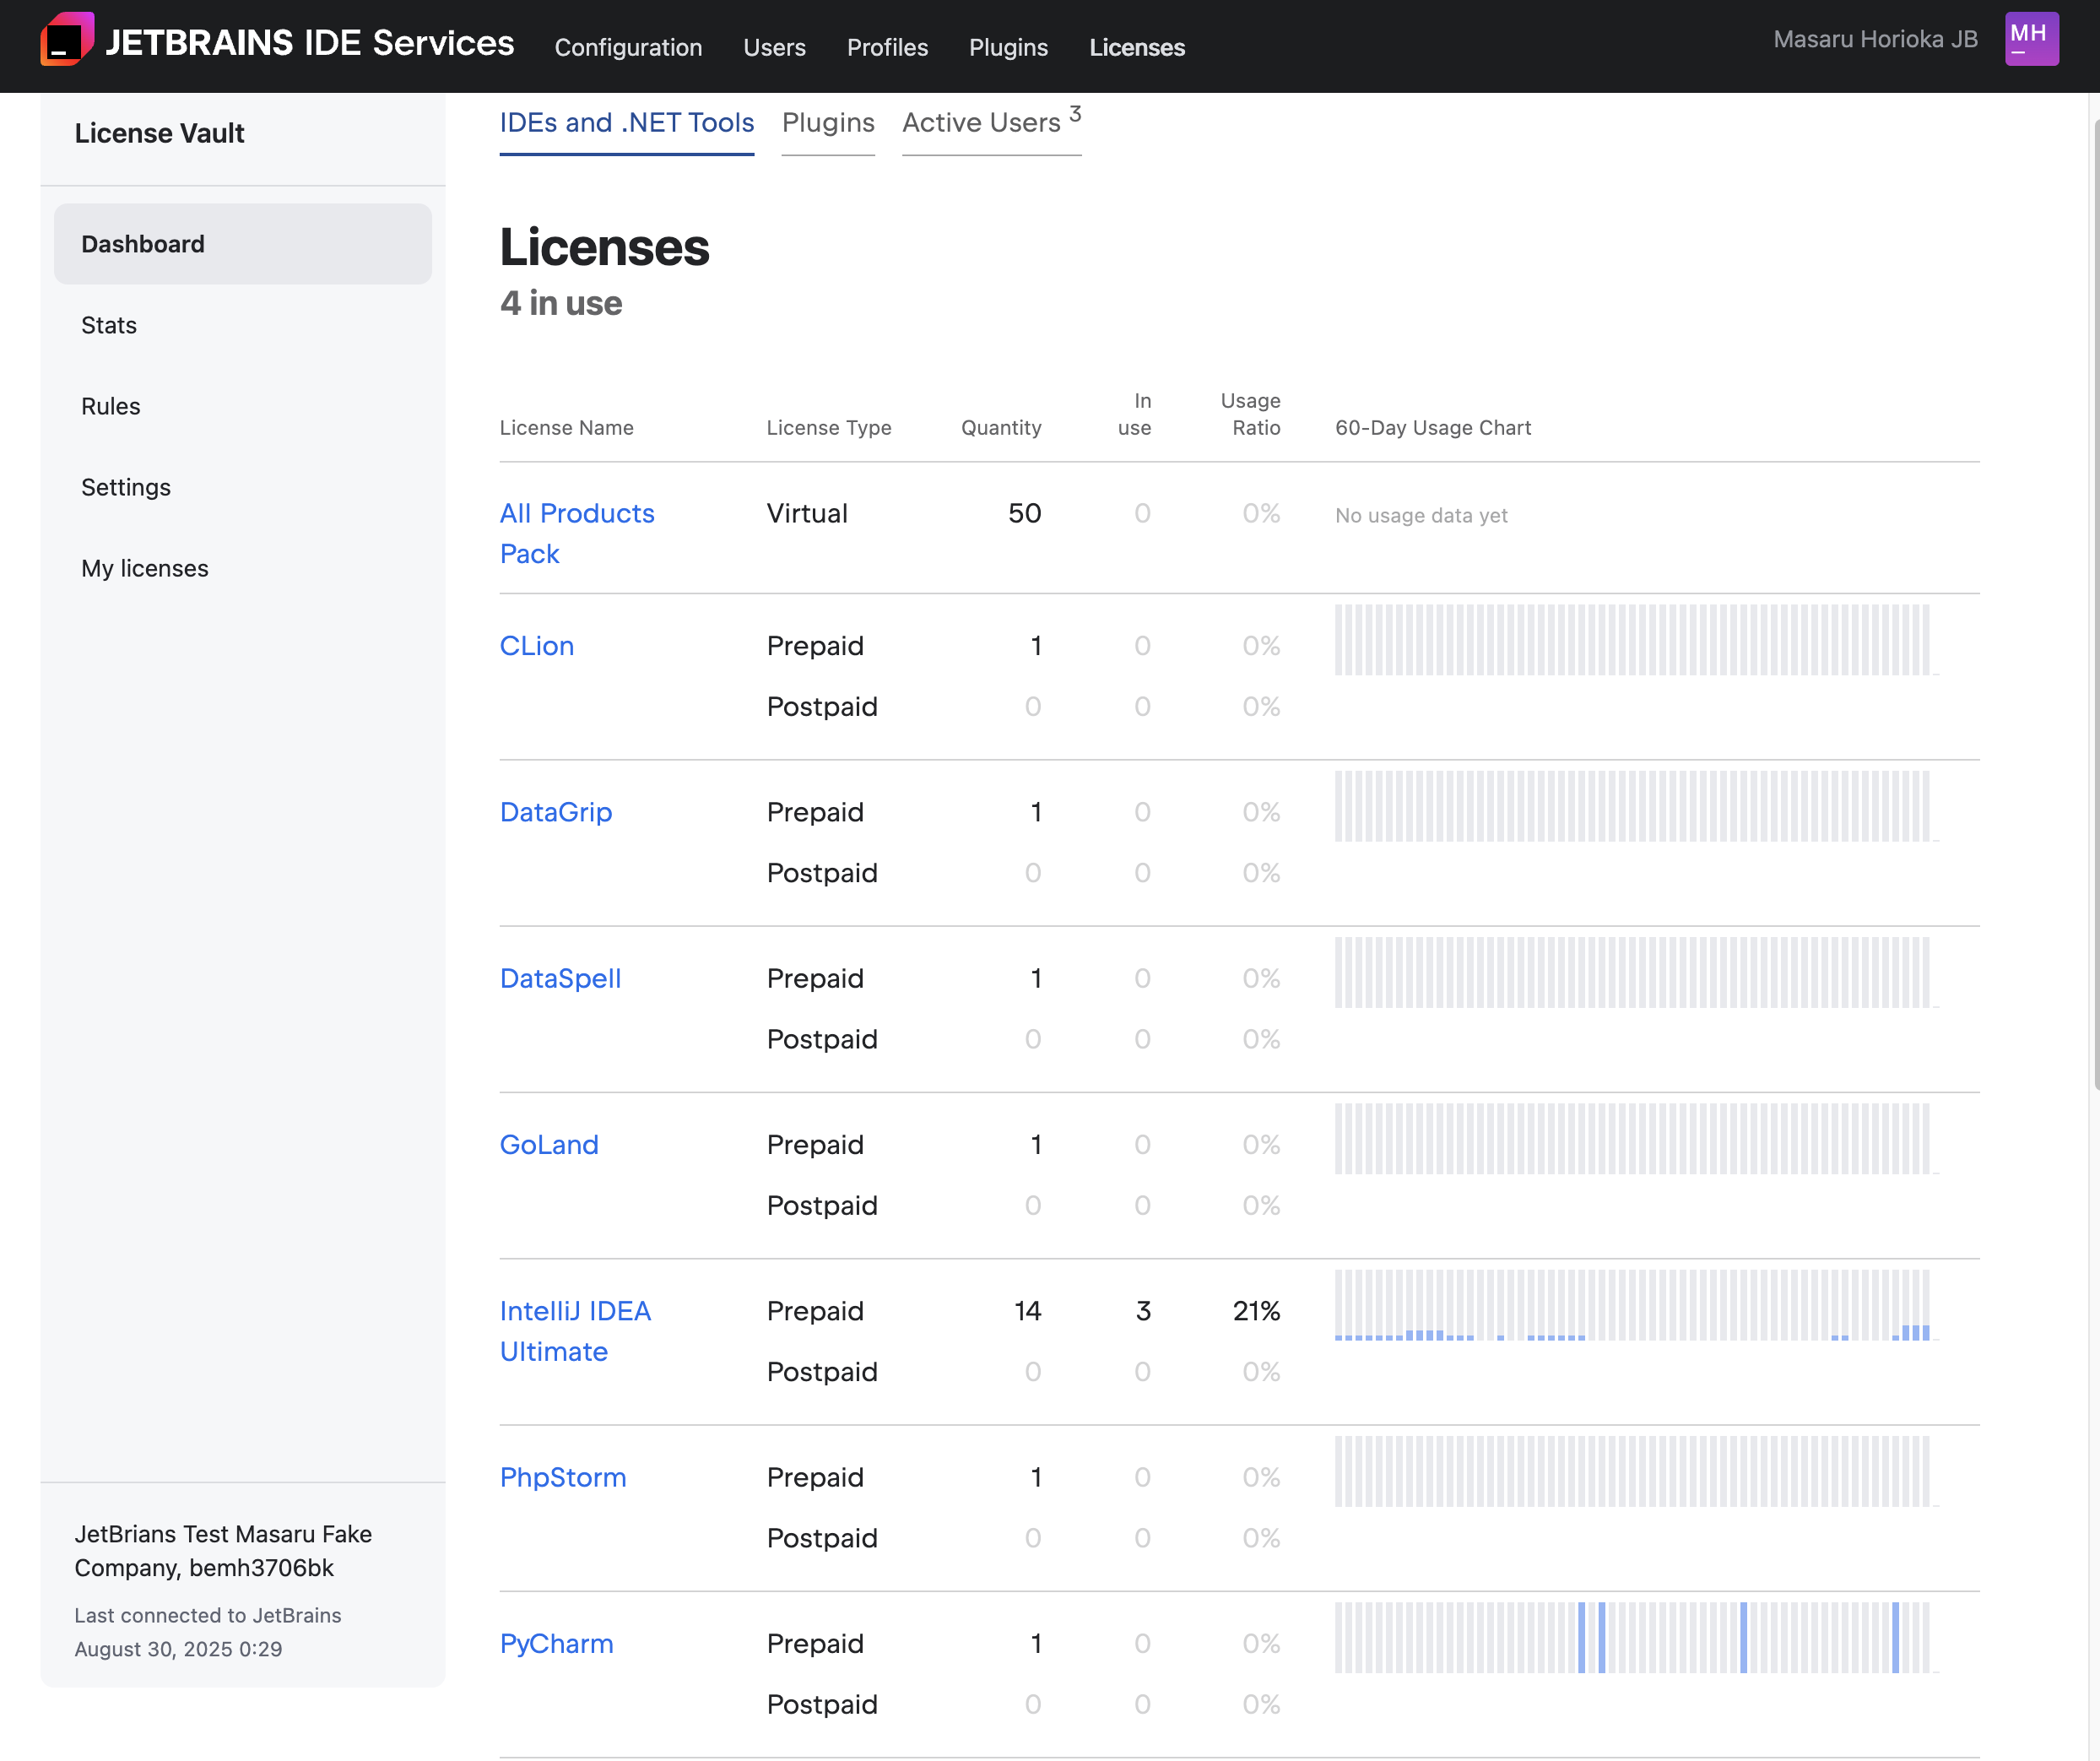
Task: Open the CLion license link
Action: pyautogui.click(x=537, y=646)
